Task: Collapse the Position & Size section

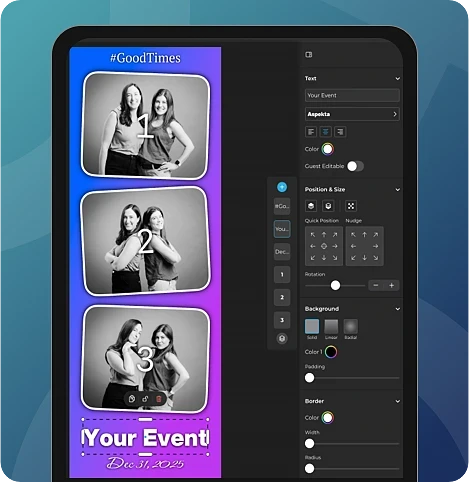Action: pyautogui.click(x=398, y=190)
